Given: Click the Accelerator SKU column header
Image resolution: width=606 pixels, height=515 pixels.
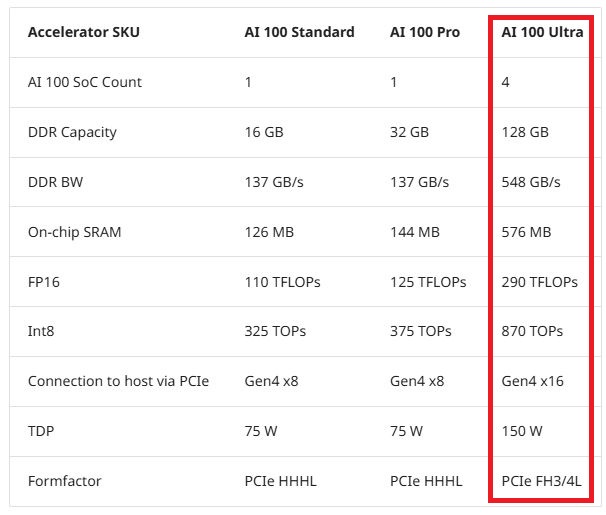Looking at the screenshot, I should click(84, 32).
